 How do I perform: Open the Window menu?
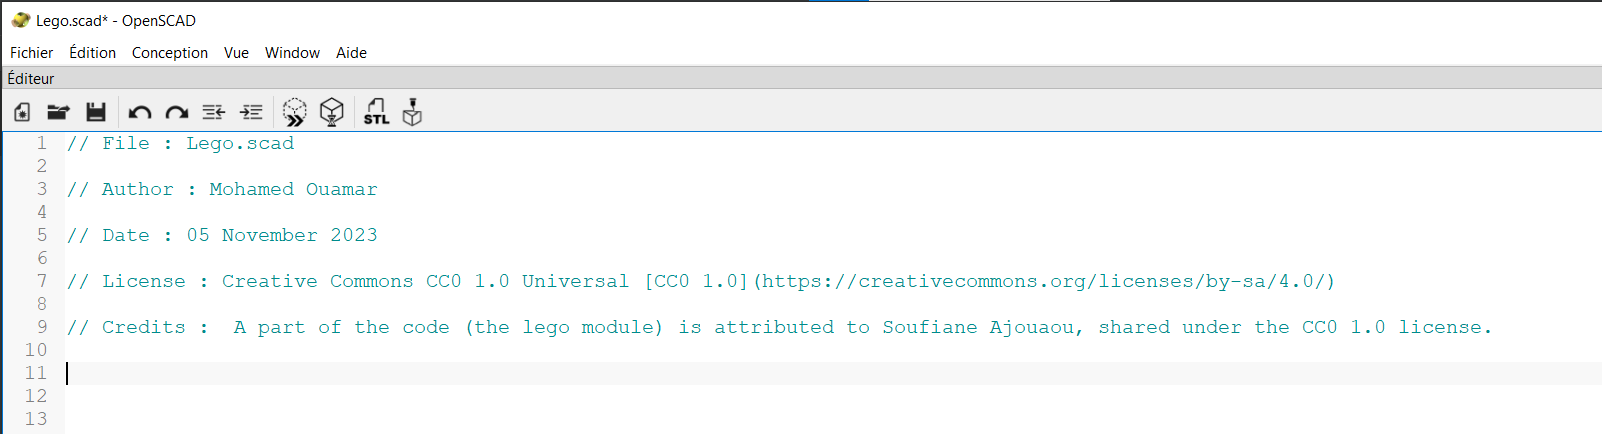click(x=292, y=53)
